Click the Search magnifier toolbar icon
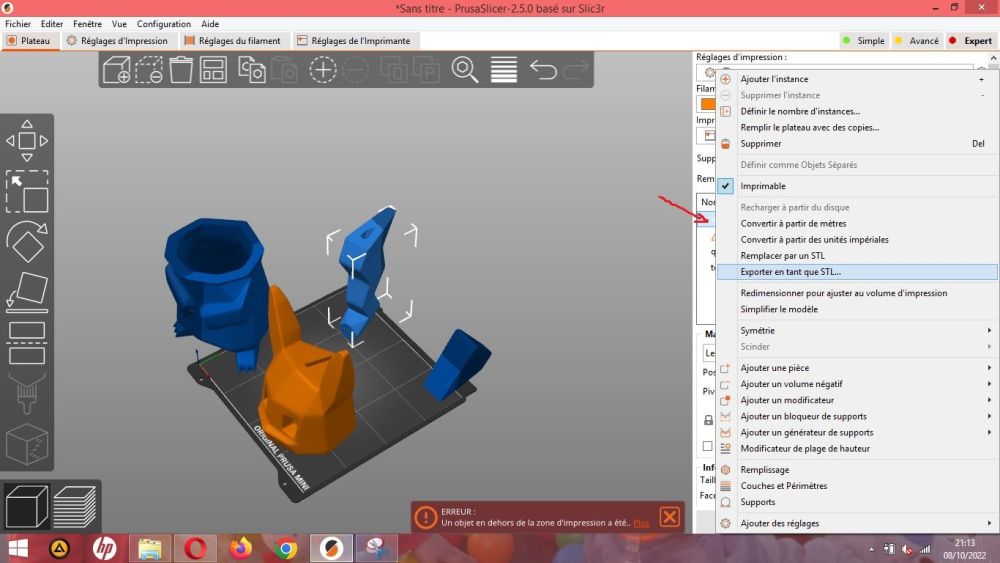Viewport: 1000px width, 563px height. tap(465, 69)
